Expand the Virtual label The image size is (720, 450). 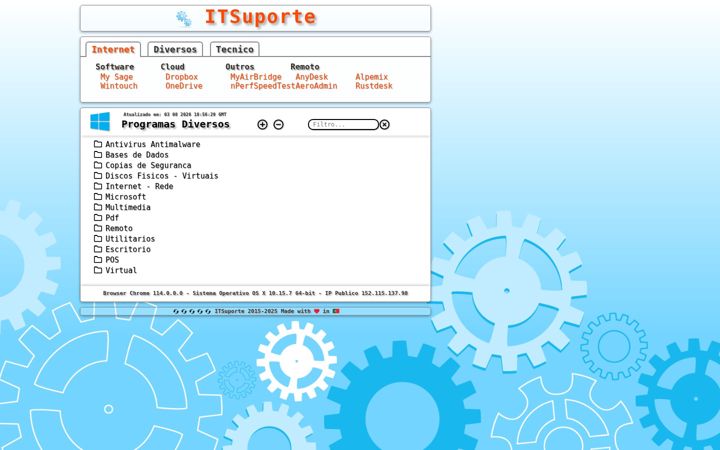click(121, 270)
